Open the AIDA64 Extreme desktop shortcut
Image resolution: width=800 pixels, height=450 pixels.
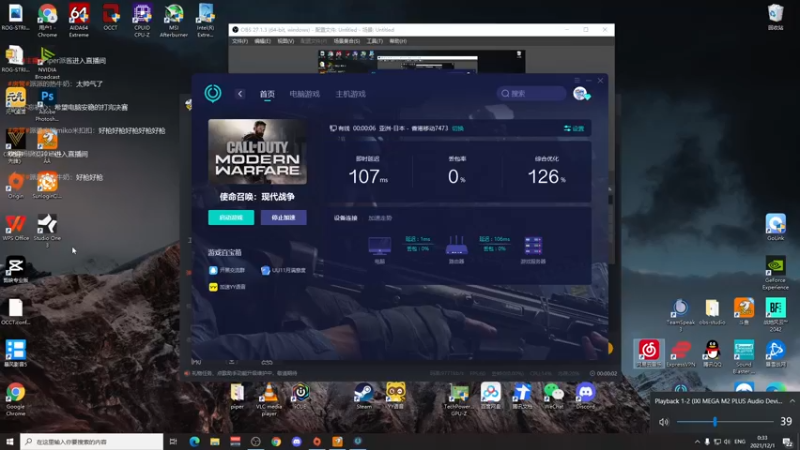click(79, 20)
